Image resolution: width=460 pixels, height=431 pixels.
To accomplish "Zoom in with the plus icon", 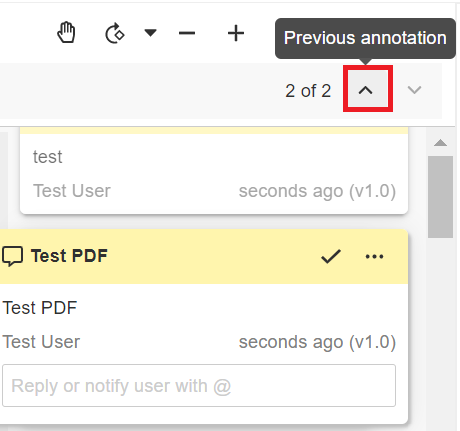I will point(236,33).
